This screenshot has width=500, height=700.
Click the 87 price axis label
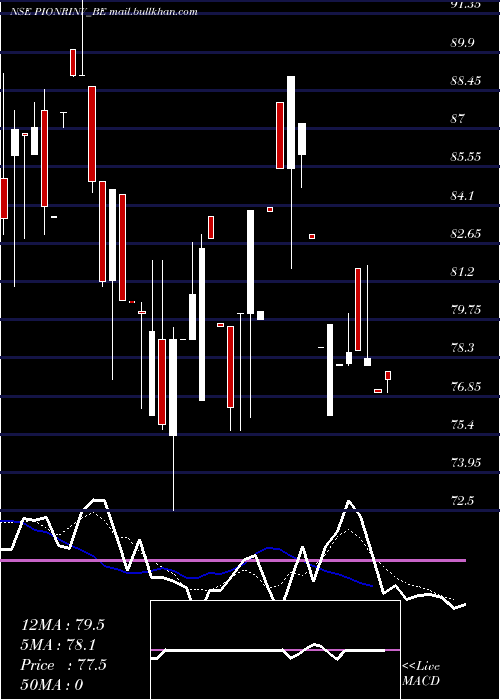pyautogui.click(x=458, y=119)
